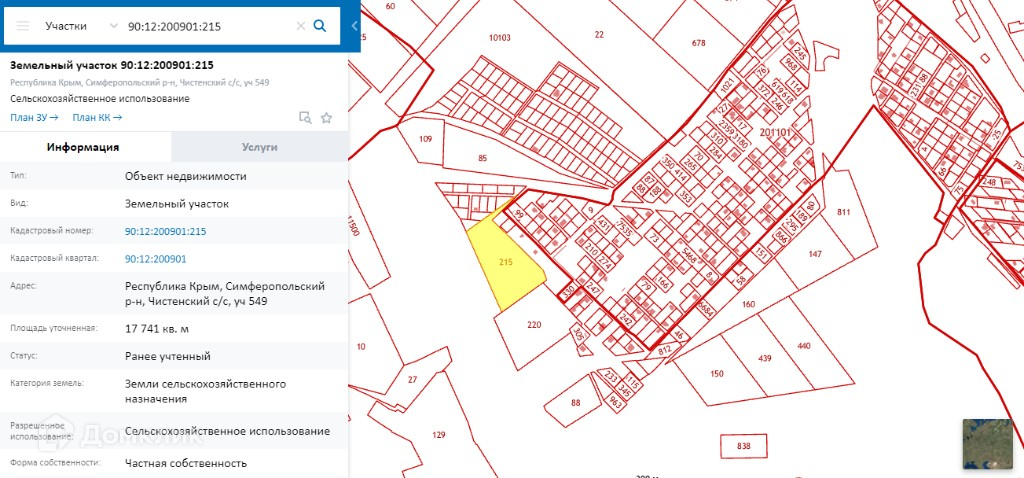Open the Участки search type dropdown
This screenshot has width=1024, height=478.
coord(82,26)
